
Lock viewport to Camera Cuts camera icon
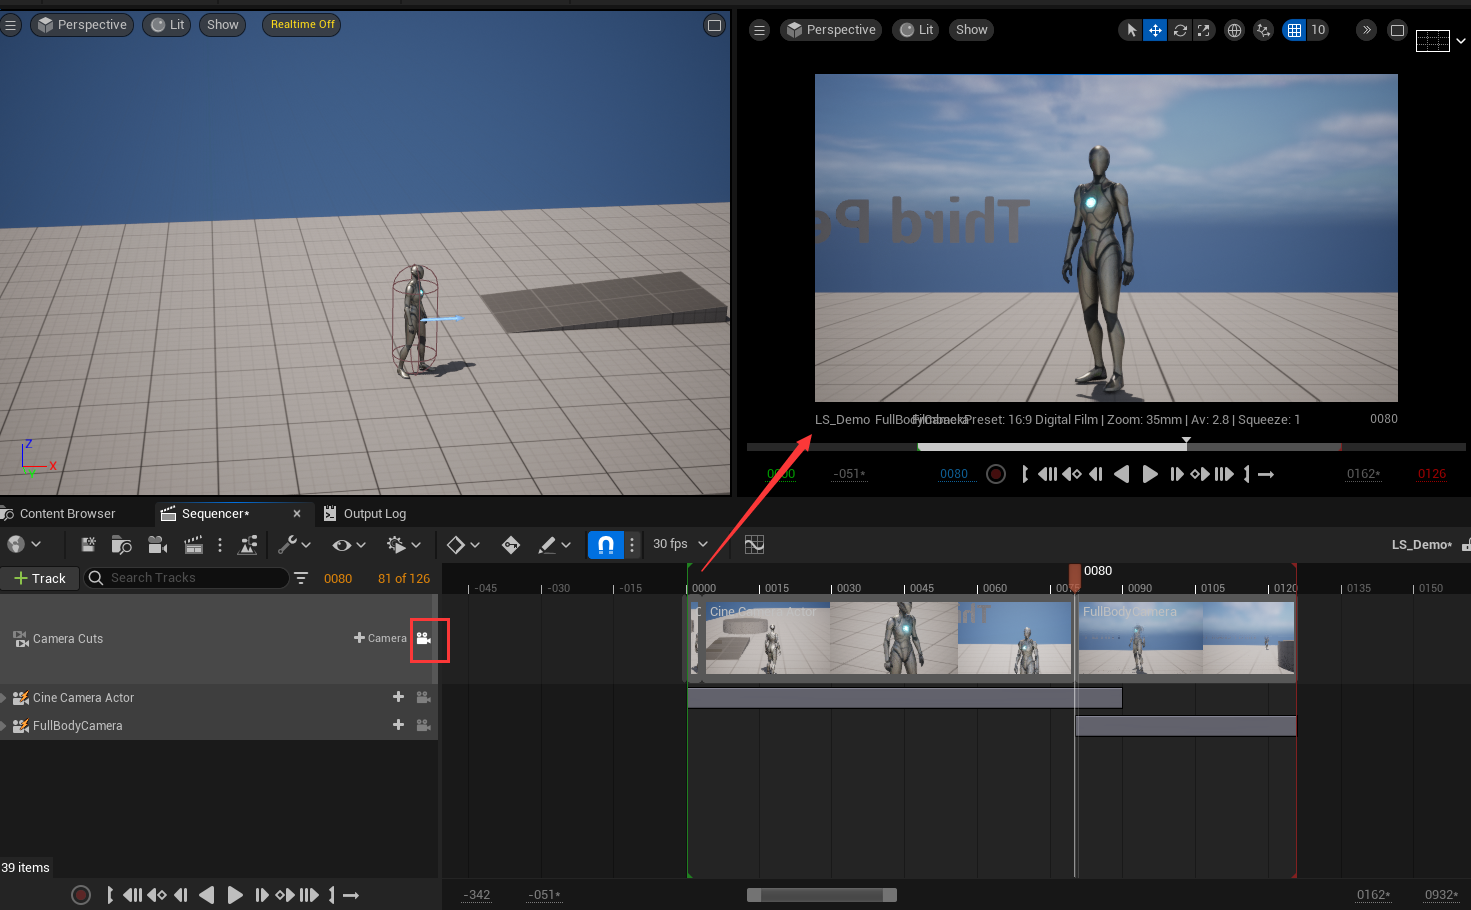click(x=424, y=638)
